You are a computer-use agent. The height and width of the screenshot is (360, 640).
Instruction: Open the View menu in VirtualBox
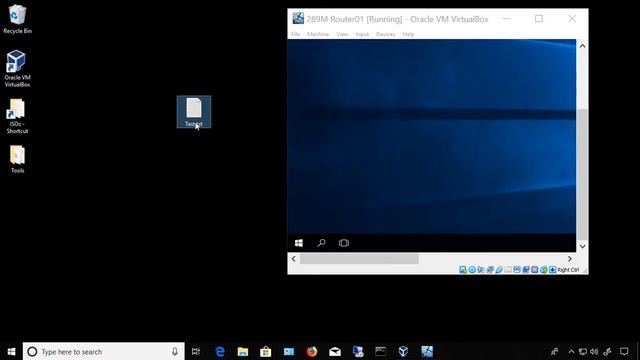342,34
